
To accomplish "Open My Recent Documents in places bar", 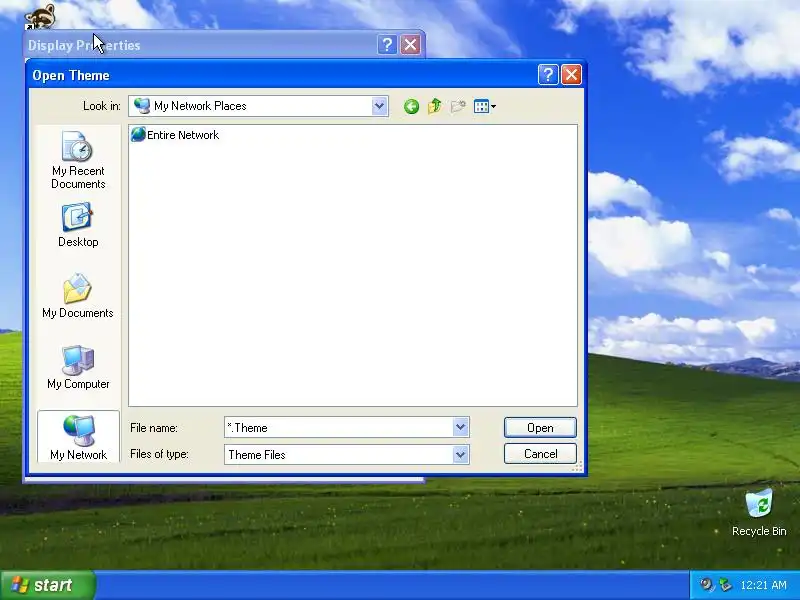I will pos(78,160).
